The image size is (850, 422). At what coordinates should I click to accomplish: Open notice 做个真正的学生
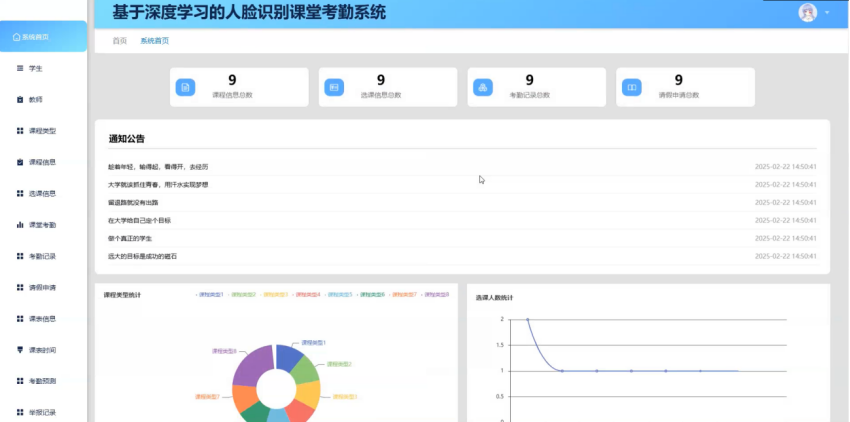(130, 238)
